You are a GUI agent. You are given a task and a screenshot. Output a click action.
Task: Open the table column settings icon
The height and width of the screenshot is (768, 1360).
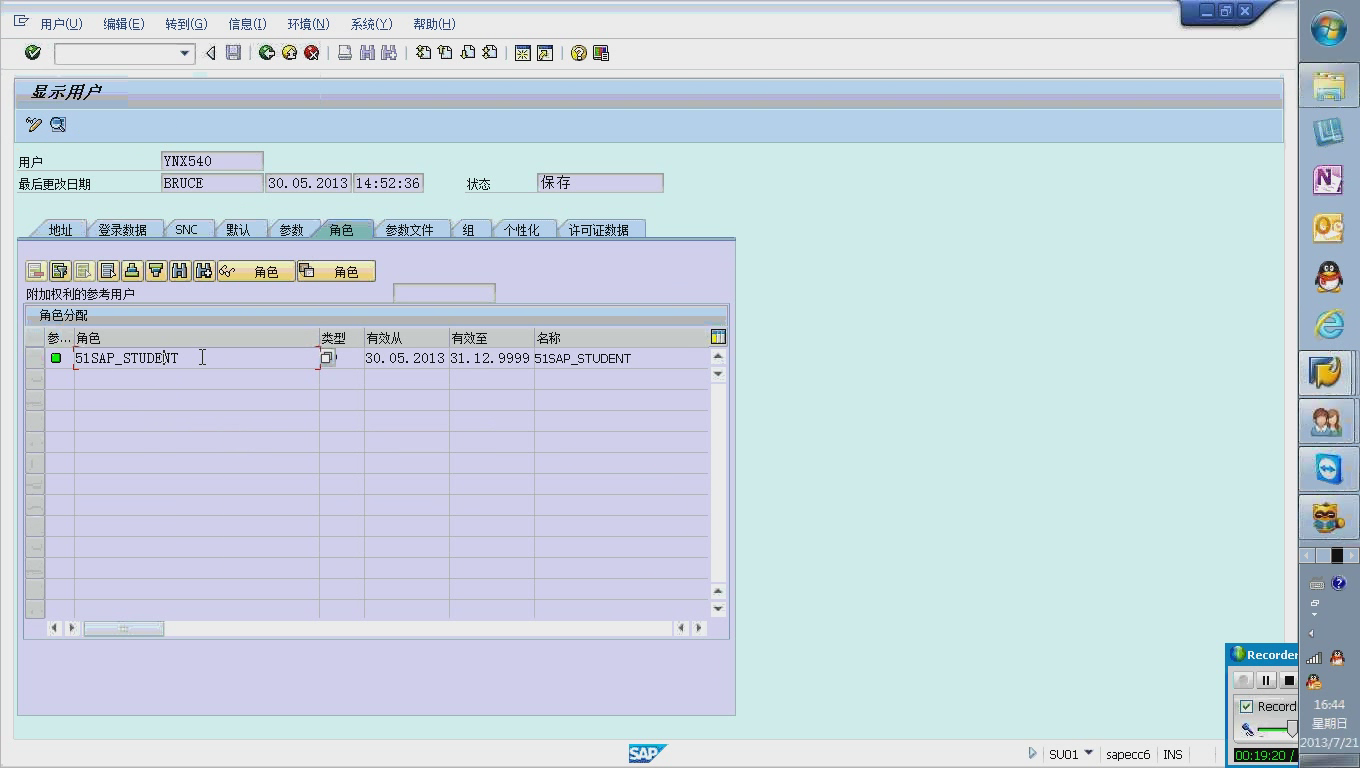click(718, 337)
